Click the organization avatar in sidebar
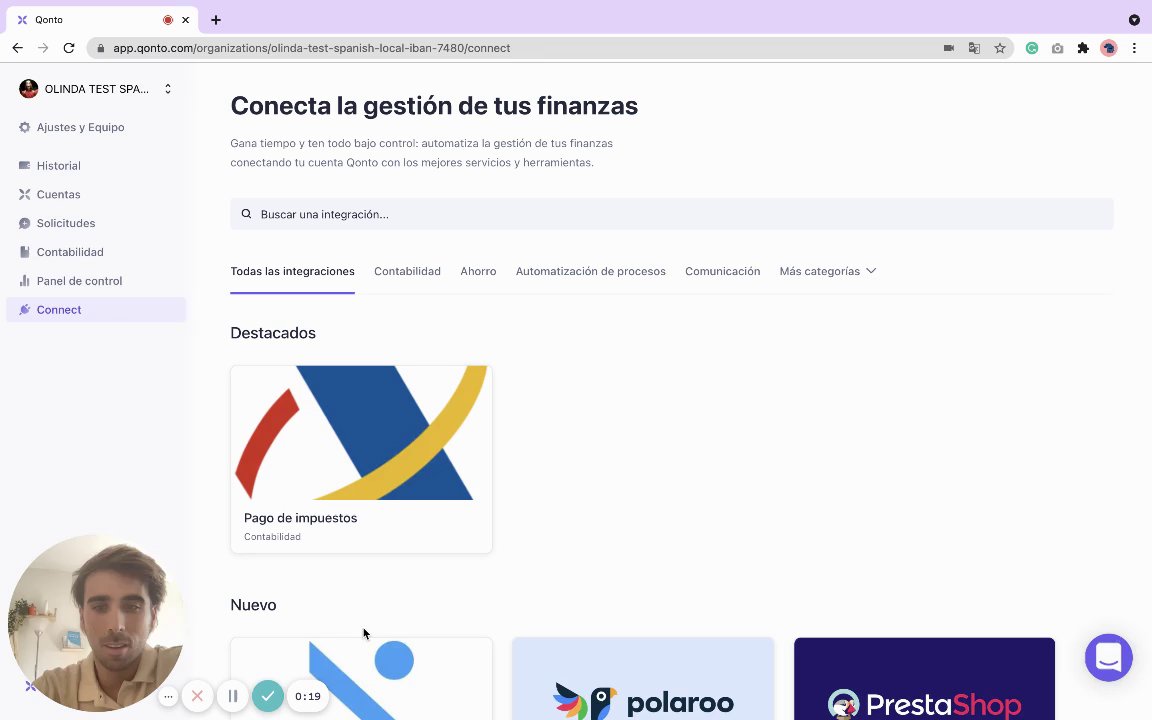The image size is (1152, 720). (29, 89)
